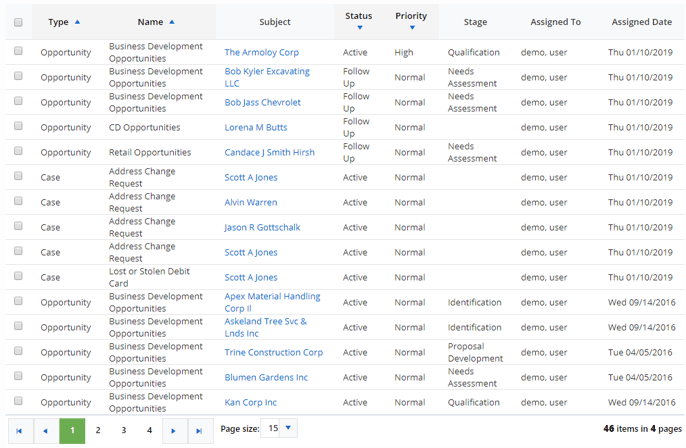This screenshot has height=448, width=686.
Task: Click Qualification stage in Kan Corp row
Action: click(x=473, y=402)
